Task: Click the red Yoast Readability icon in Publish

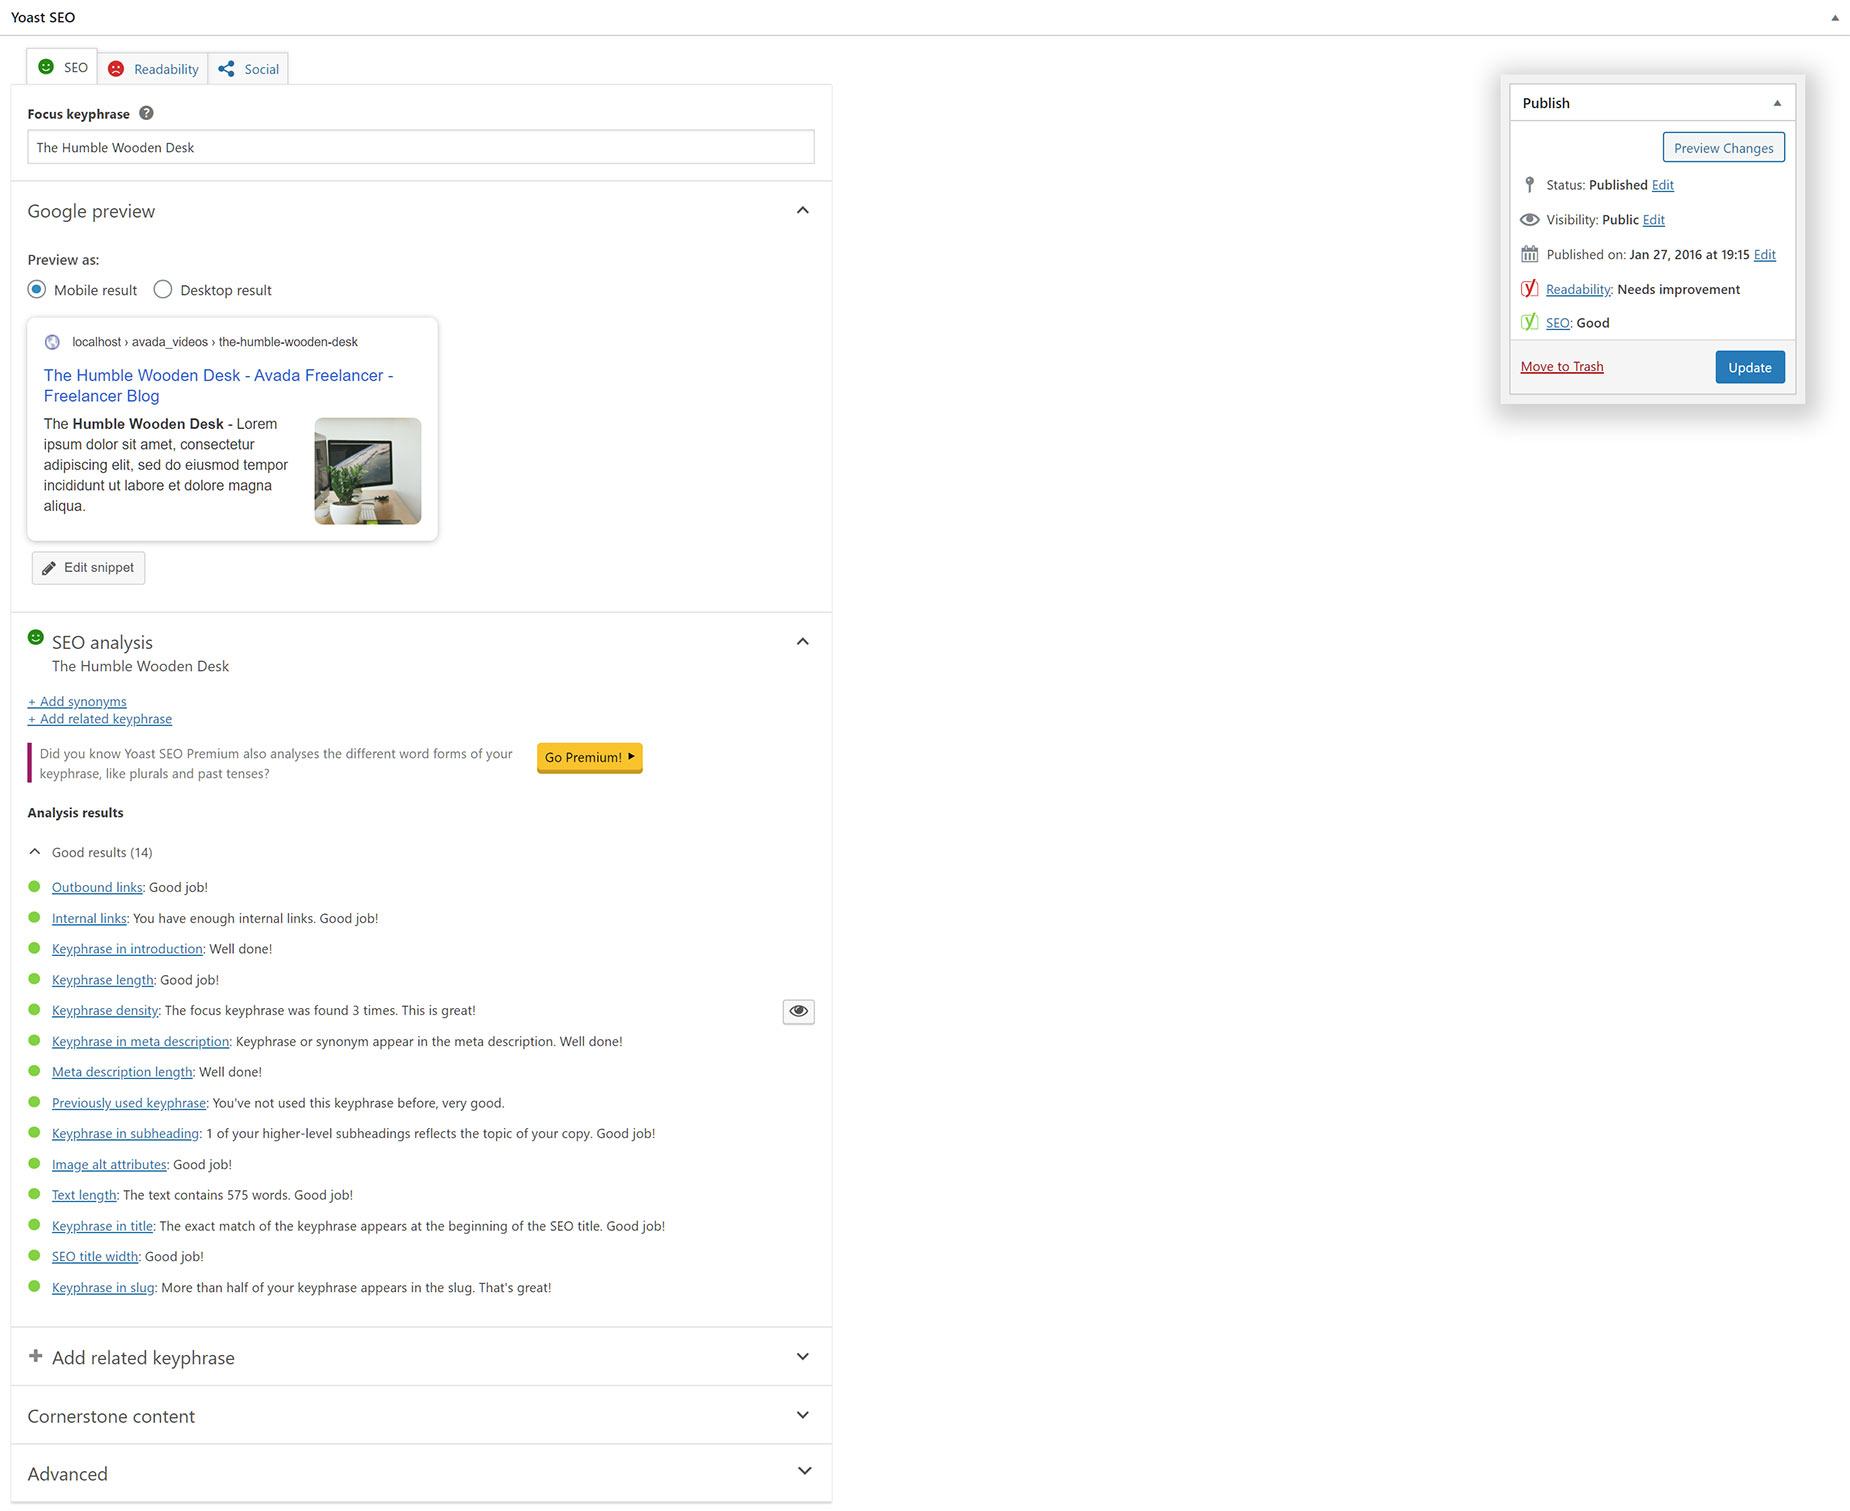Action: [x=1529, y=289]
